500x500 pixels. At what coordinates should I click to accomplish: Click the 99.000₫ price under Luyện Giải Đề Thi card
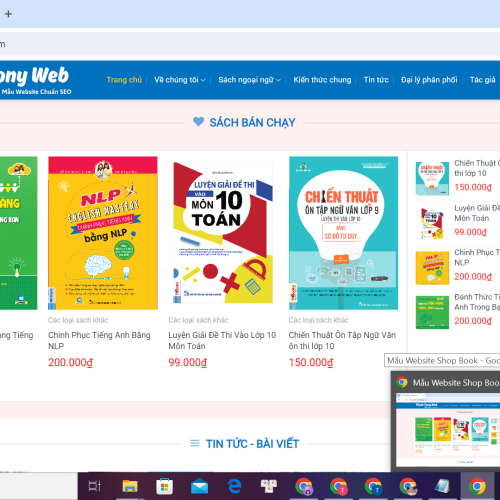click(x=188, y=362)
